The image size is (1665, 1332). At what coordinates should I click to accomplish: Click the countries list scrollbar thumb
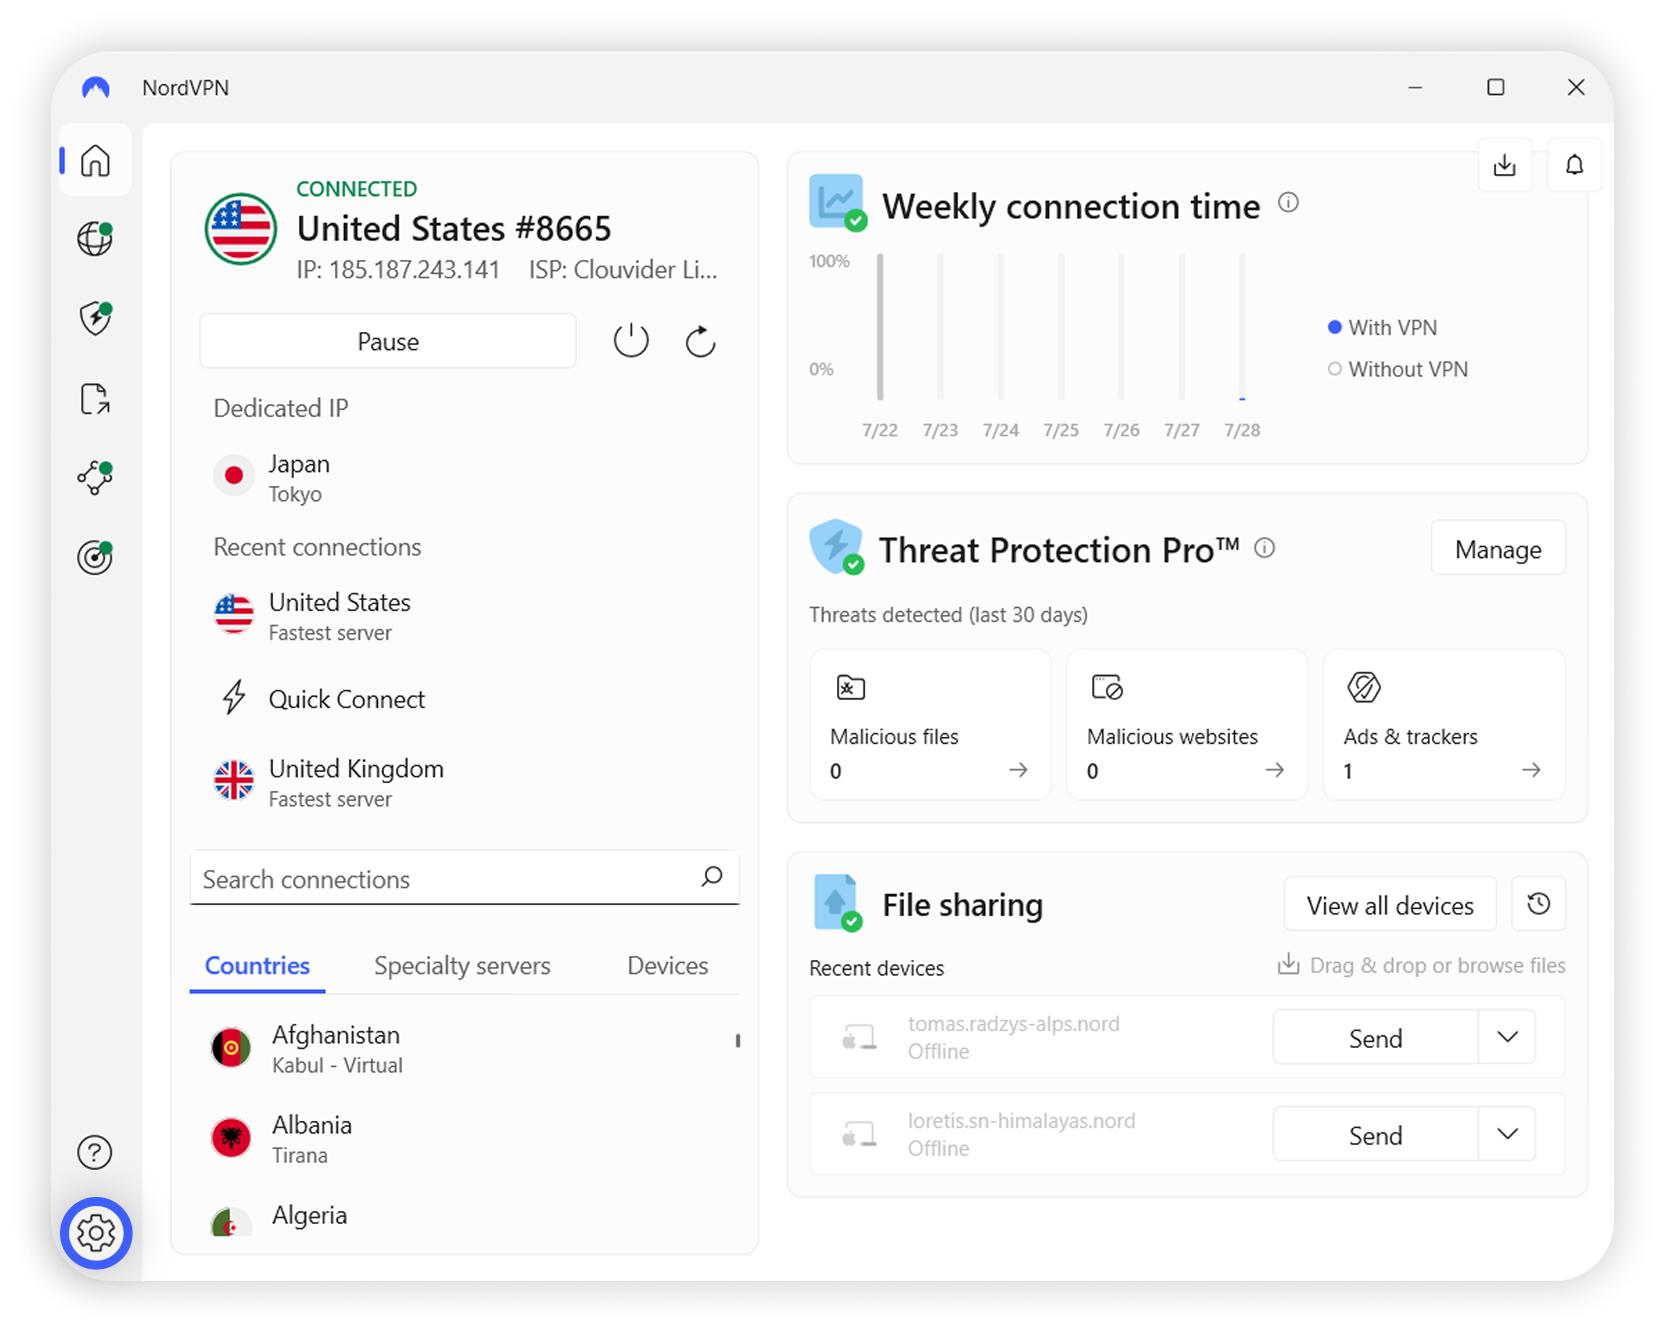pyautogui.click(x=738, y=1041)
